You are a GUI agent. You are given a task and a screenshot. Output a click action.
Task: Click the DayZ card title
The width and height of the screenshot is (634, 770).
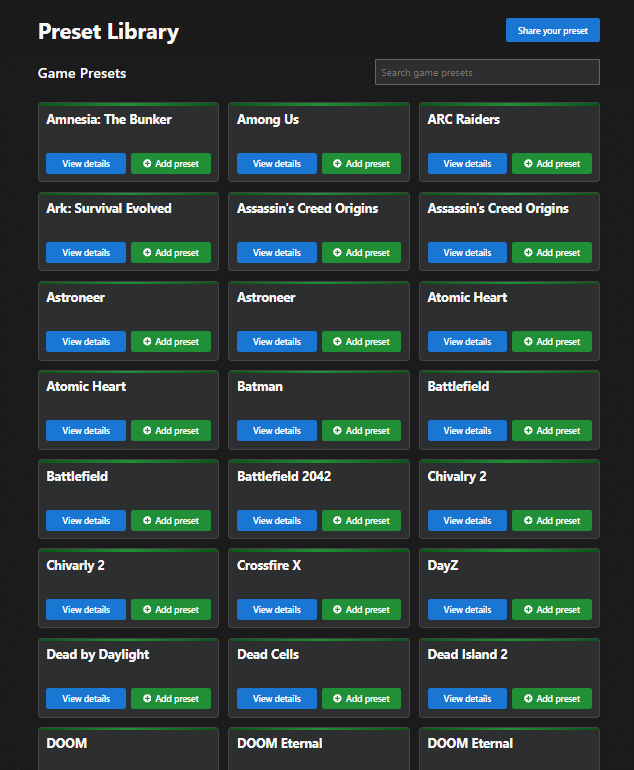point(443,566)
